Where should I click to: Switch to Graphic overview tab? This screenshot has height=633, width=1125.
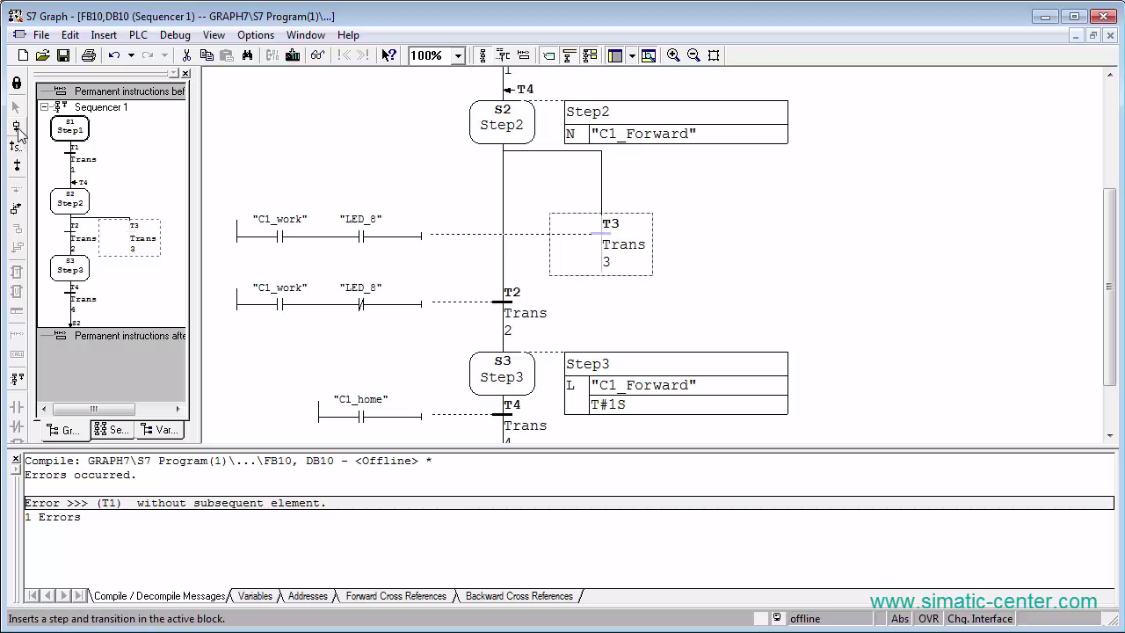[x=64, y=430]
